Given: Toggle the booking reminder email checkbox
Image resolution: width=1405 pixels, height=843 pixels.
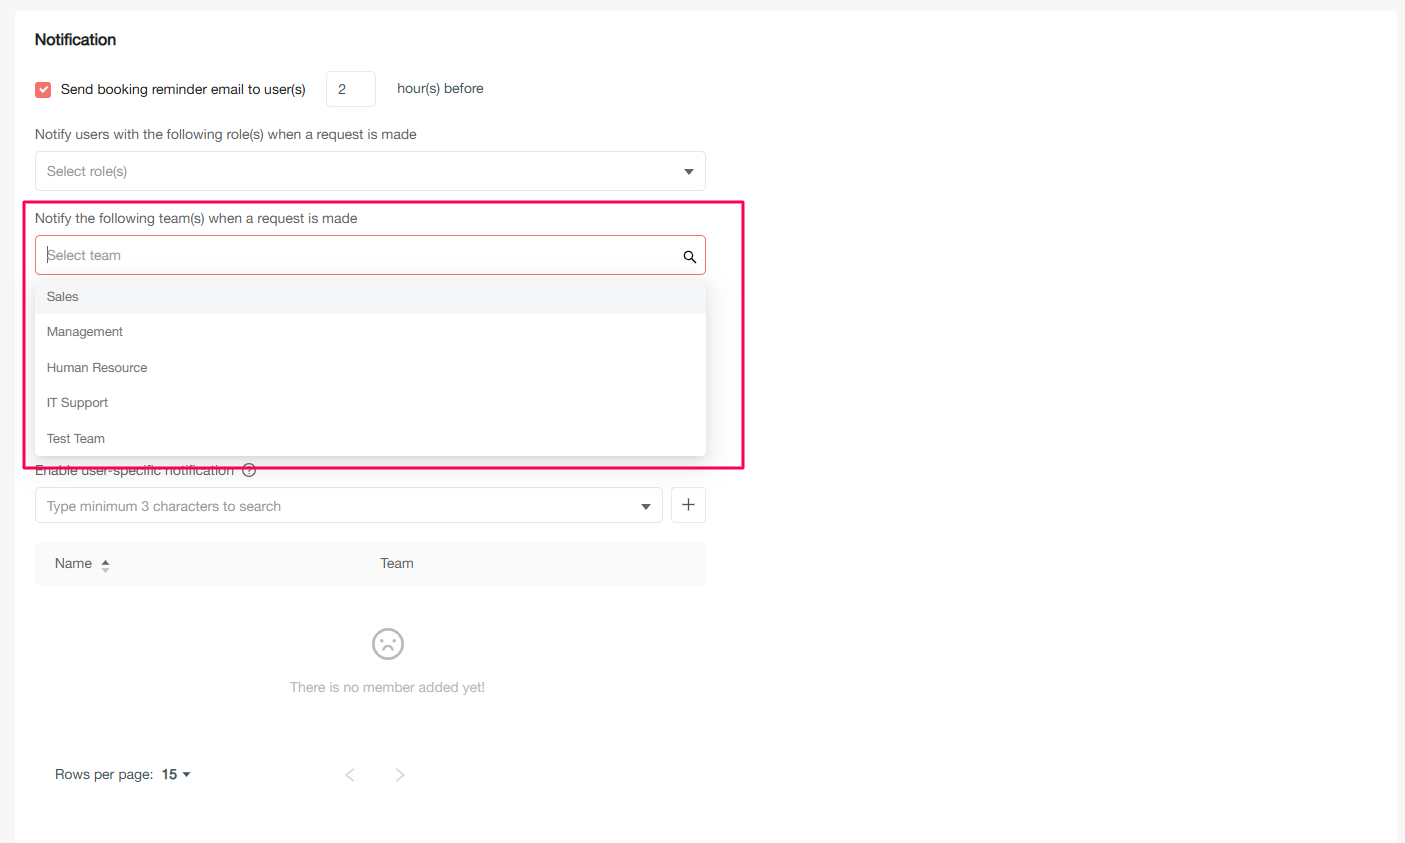Looking at the screenshot, I should point(43,90).
